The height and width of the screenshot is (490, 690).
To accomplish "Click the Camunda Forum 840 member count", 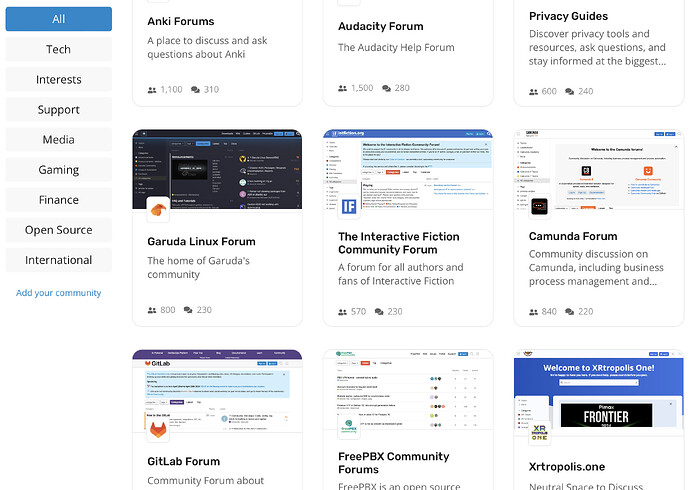I will 549,312.
